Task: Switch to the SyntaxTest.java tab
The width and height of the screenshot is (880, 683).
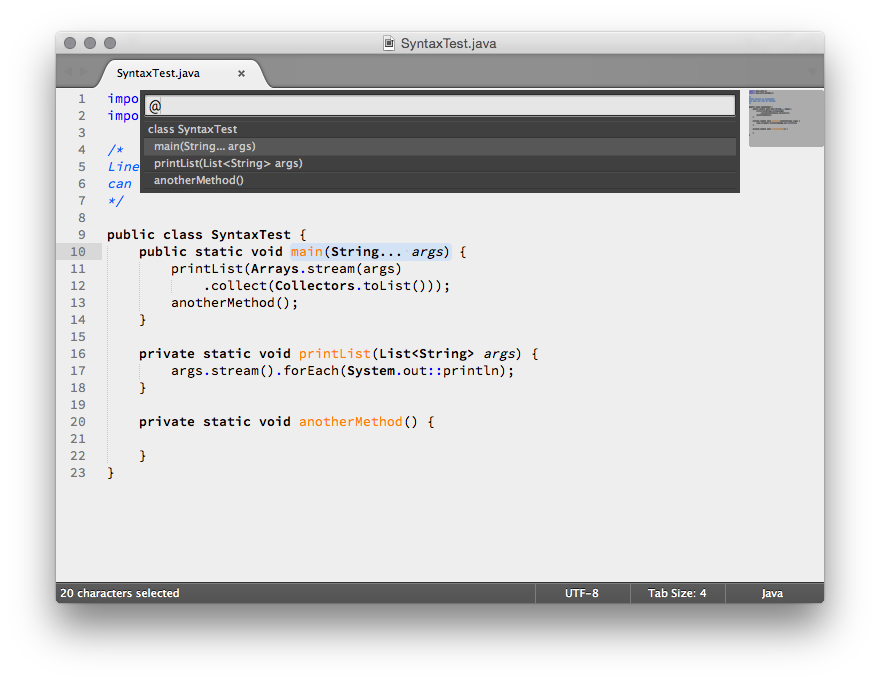Action: tap(158, 73)
